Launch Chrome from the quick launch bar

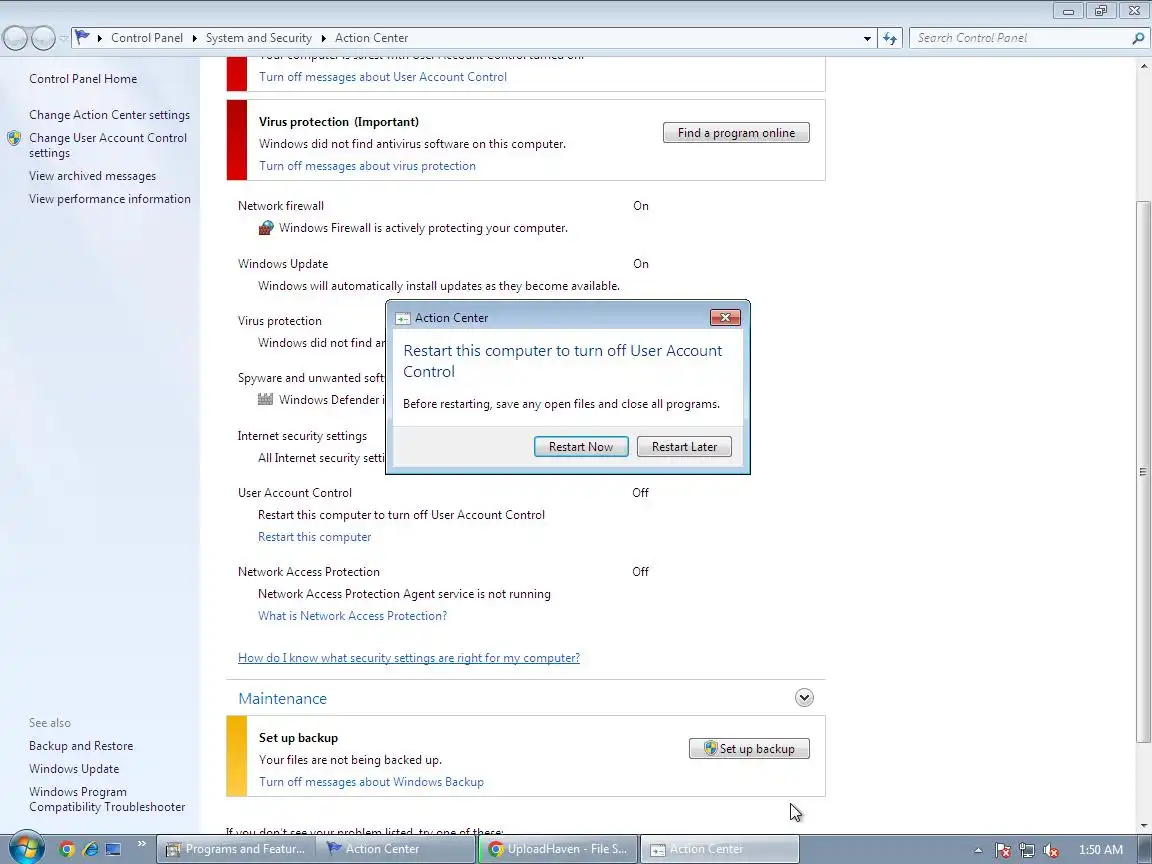(x=67, y=849)
